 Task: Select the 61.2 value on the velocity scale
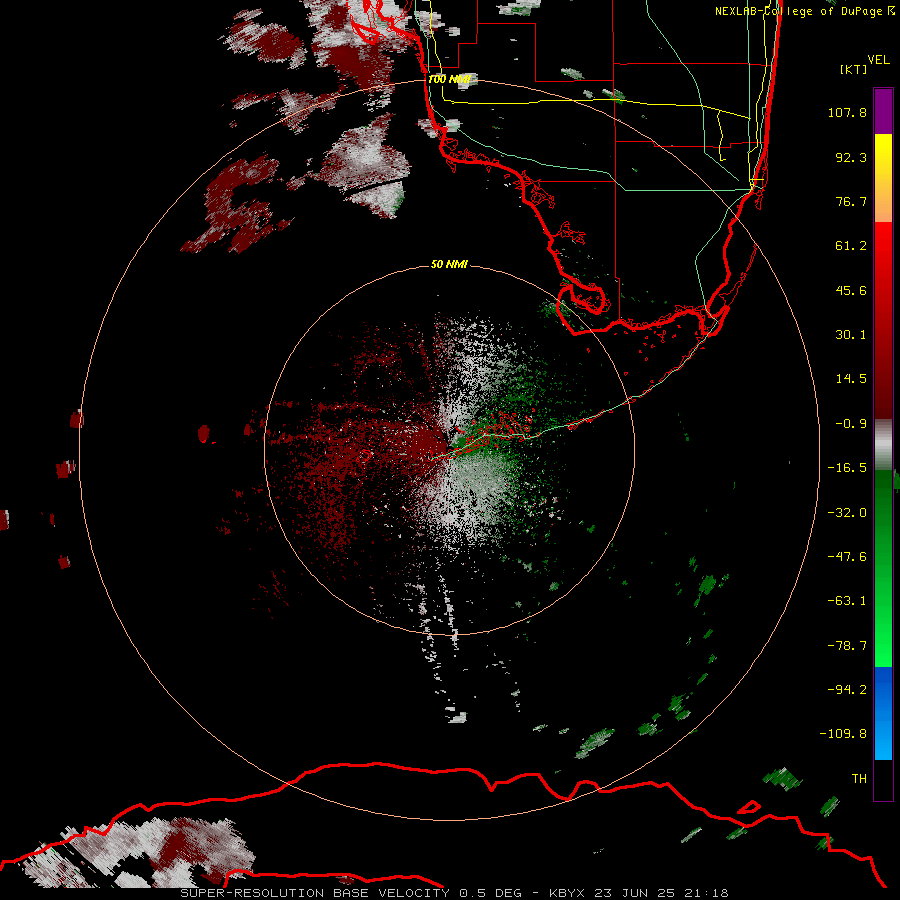[x=851, y=246]
